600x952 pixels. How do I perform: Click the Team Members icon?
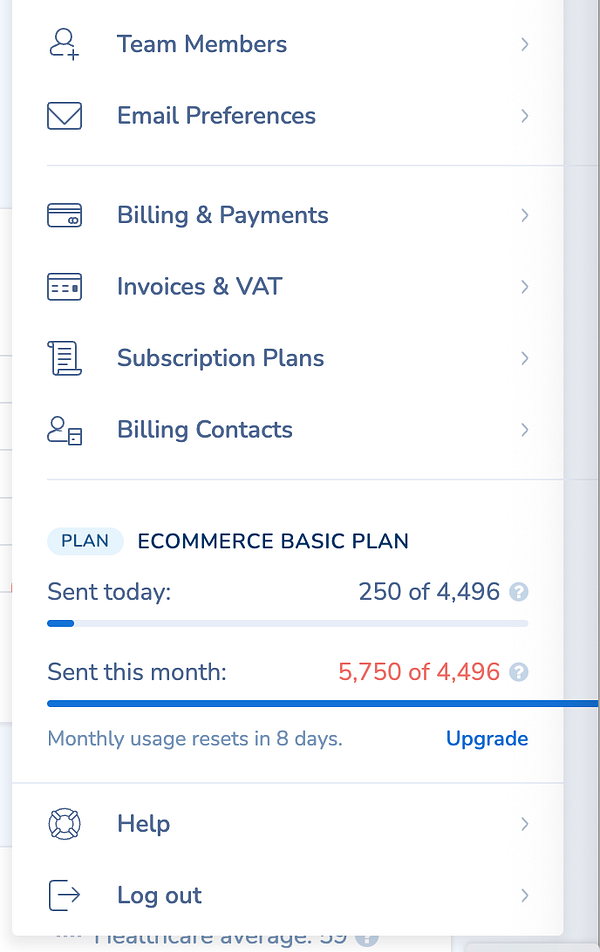63,44
